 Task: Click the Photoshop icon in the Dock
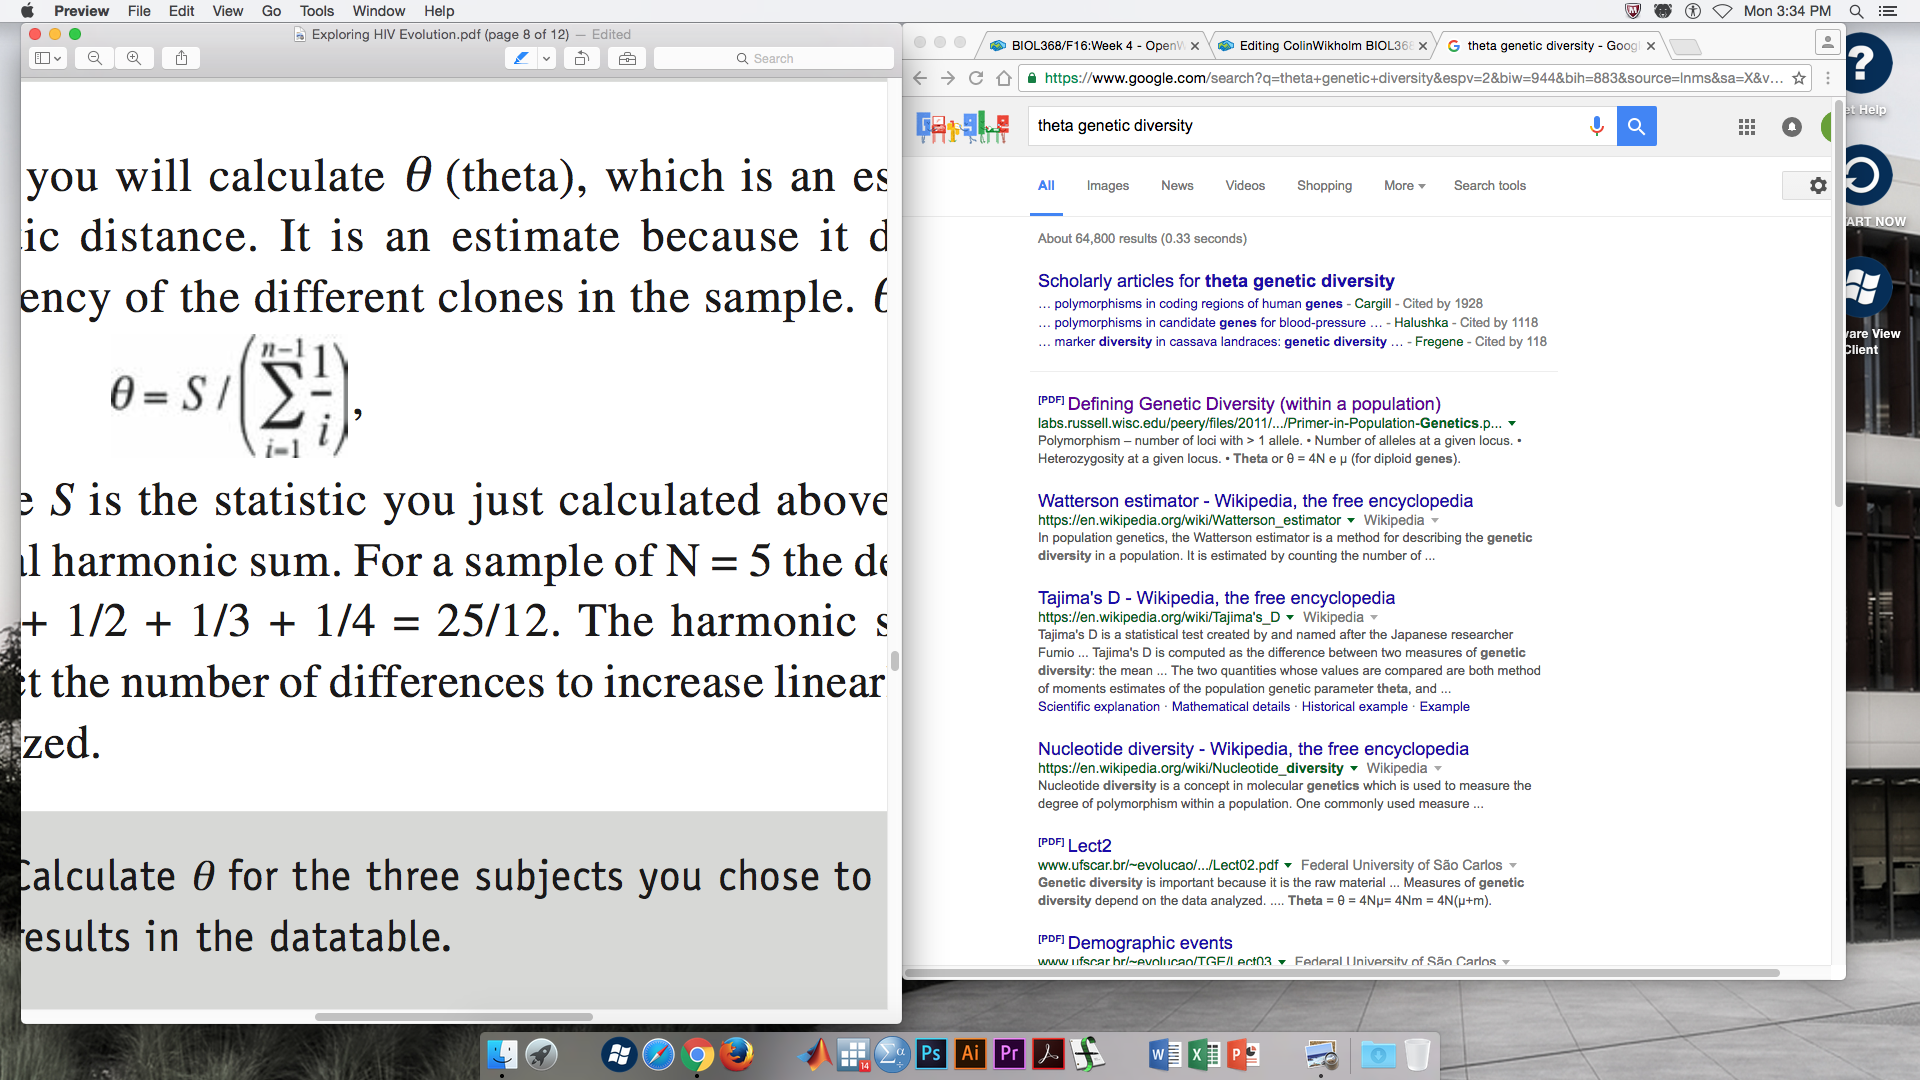(x=930, y=1054)
